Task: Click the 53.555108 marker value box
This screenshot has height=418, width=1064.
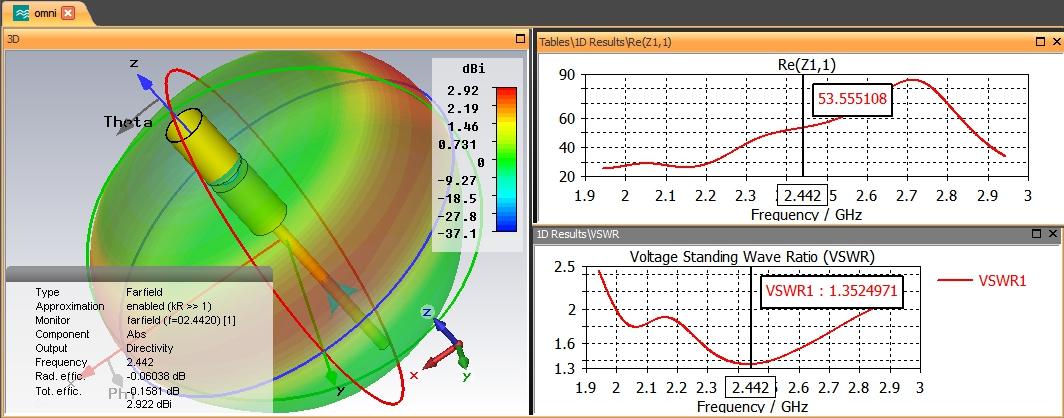Action: pos(852,99)
